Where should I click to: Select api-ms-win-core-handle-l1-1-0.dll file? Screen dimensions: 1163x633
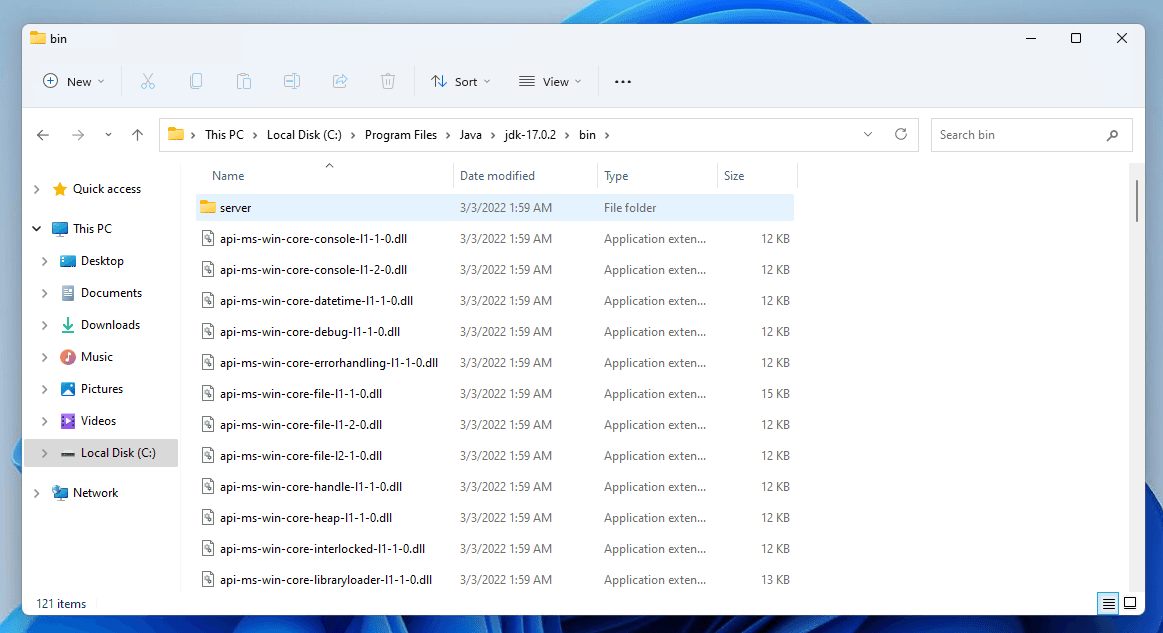(x=495, y=487)
